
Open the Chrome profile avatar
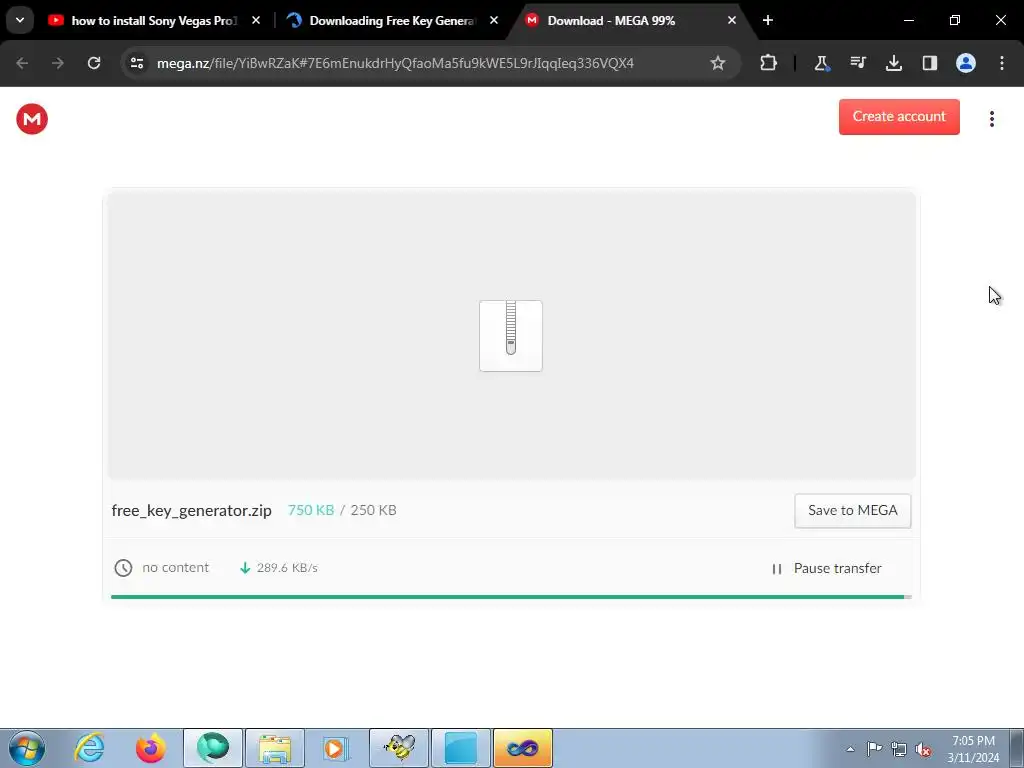pos(966,63)
